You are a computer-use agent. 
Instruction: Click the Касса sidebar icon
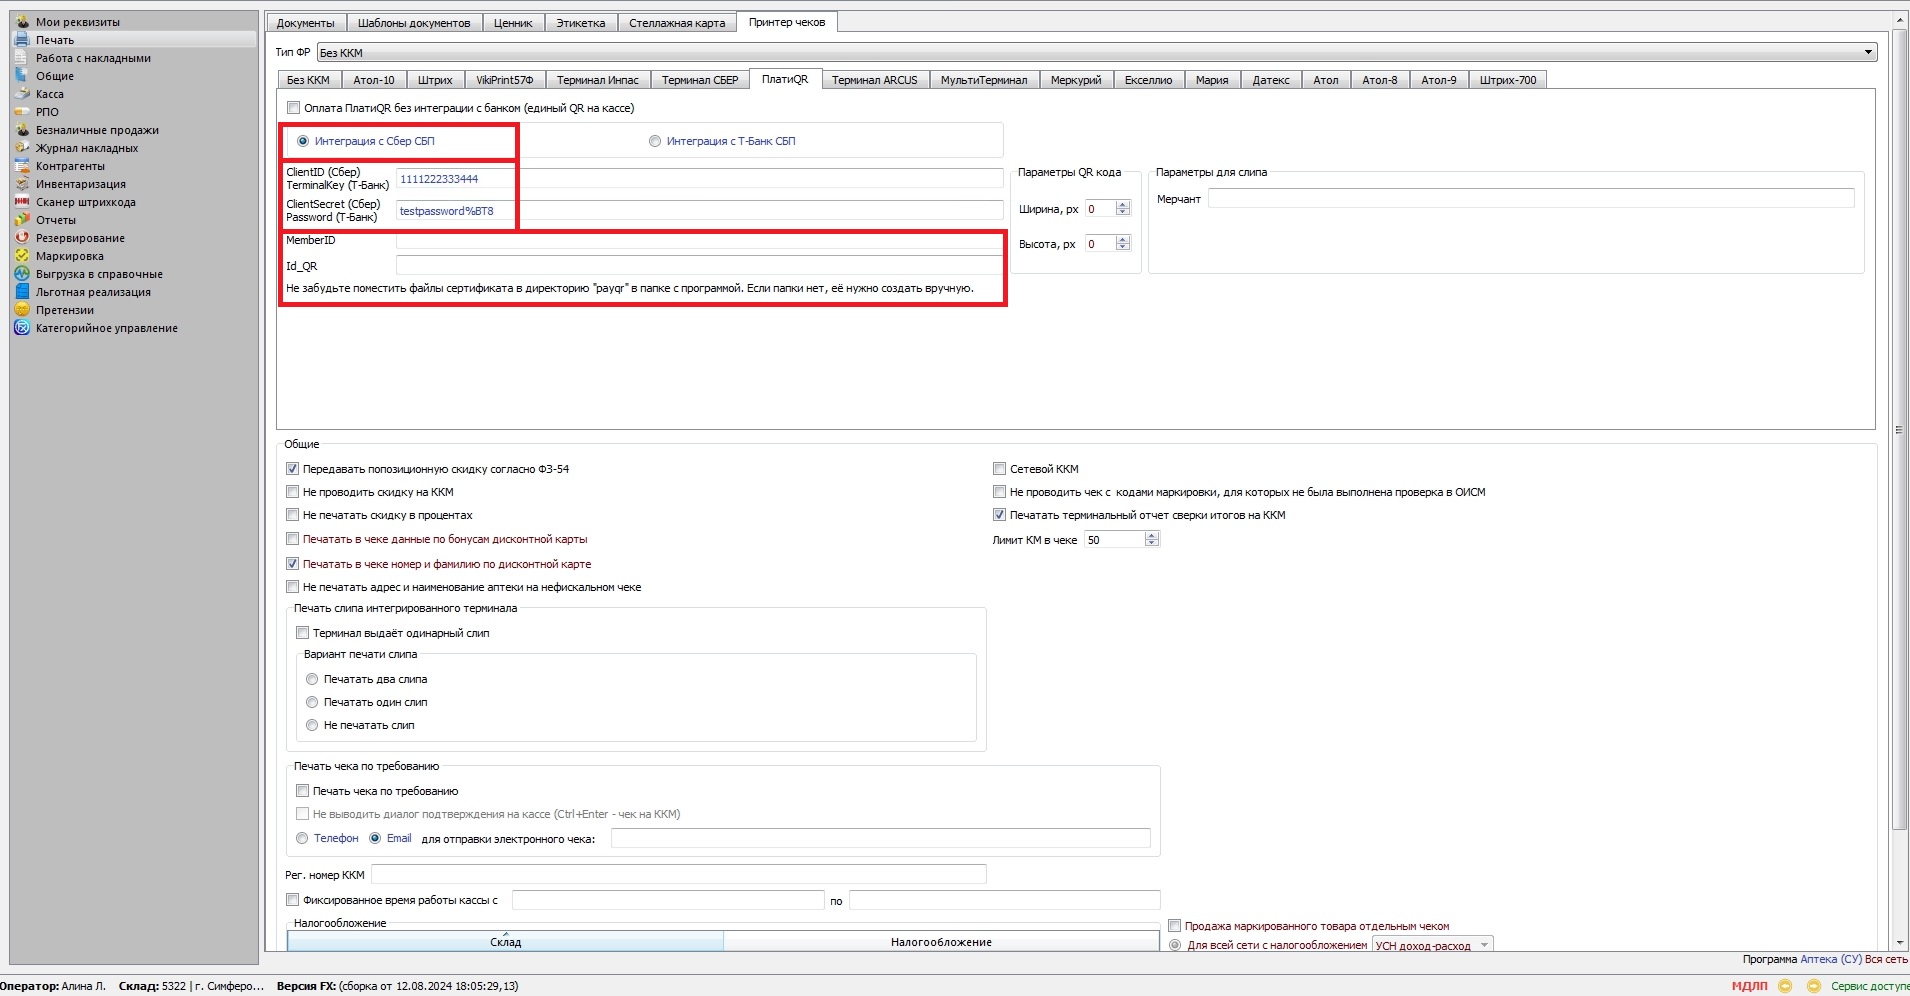point(22,94)
